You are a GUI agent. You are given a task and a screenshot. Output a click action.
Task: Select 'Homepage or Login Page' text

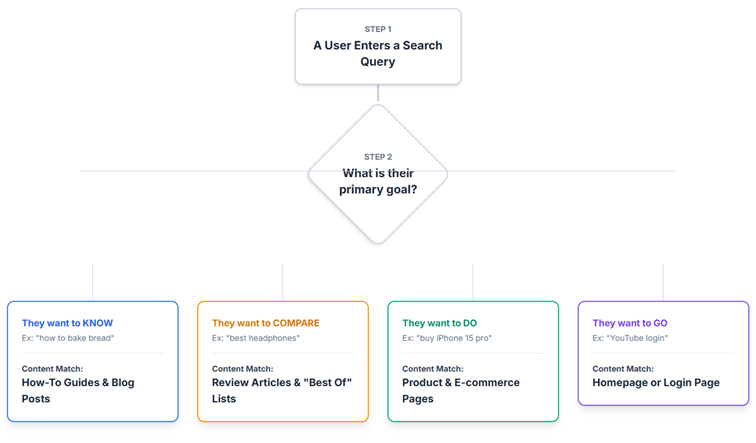pos(656,383)
